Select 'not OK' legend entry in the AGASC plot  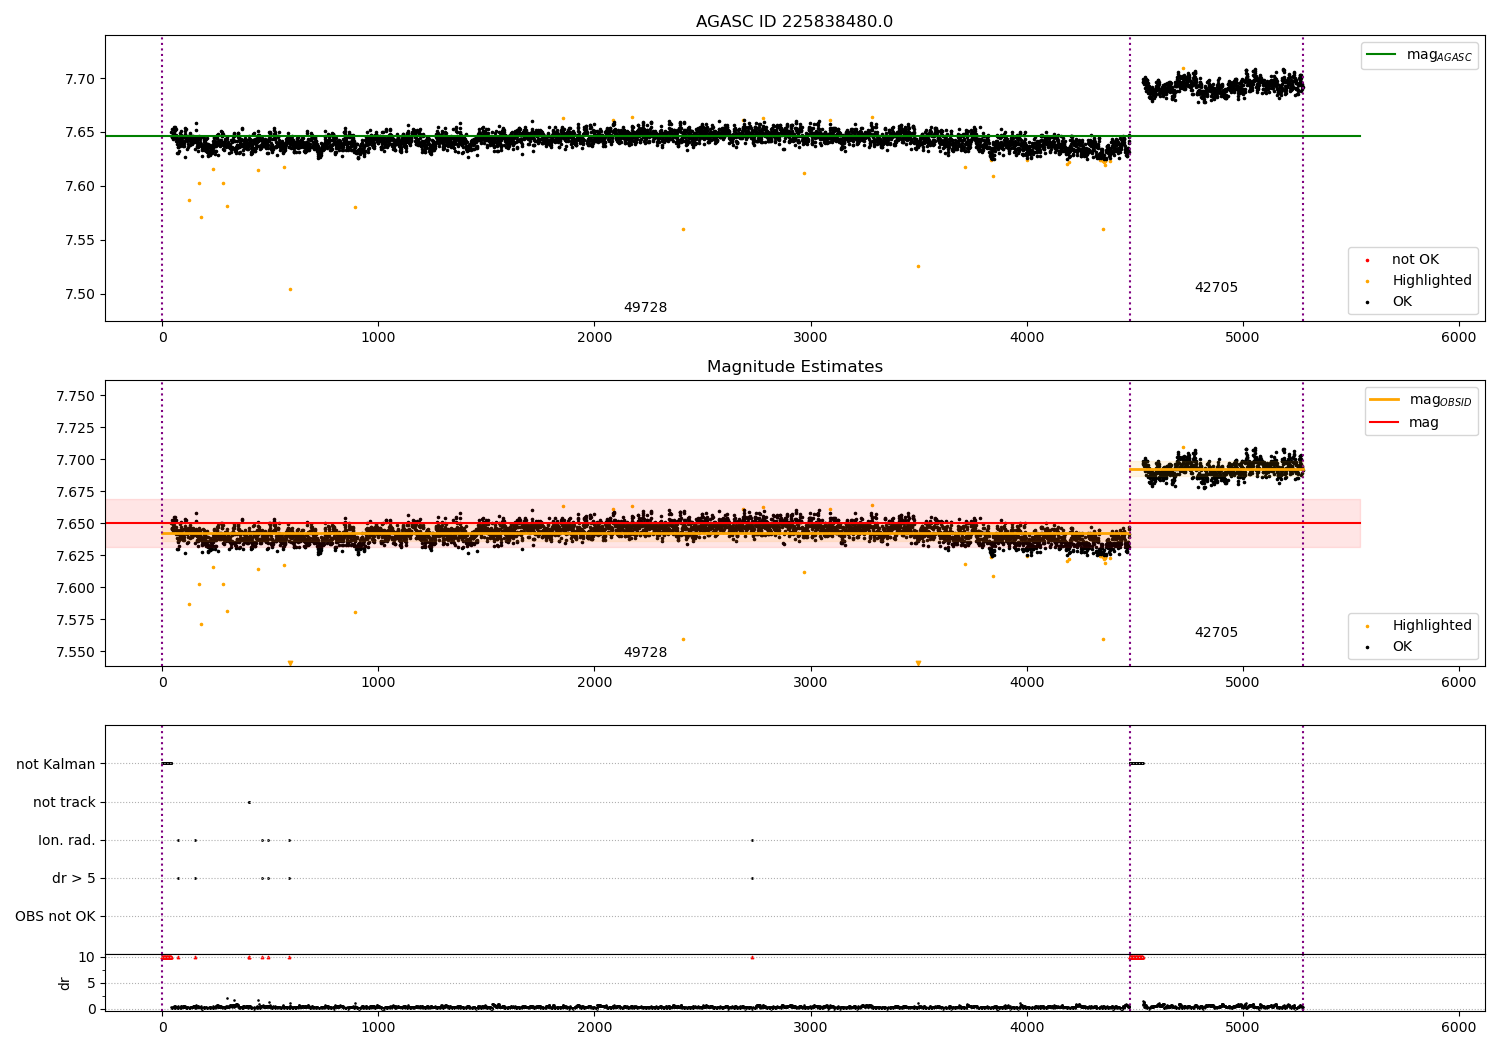point(1415,260)
